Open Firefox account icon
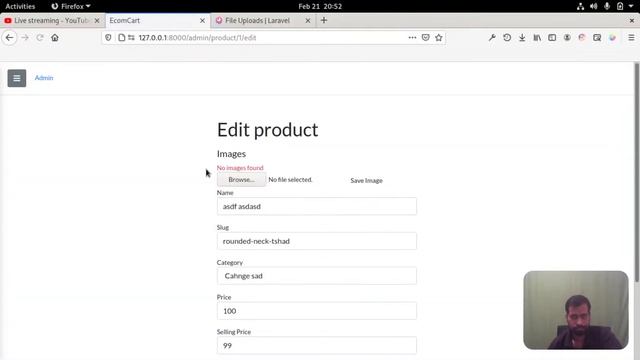 pyautogui.click(x=567, y=38)
